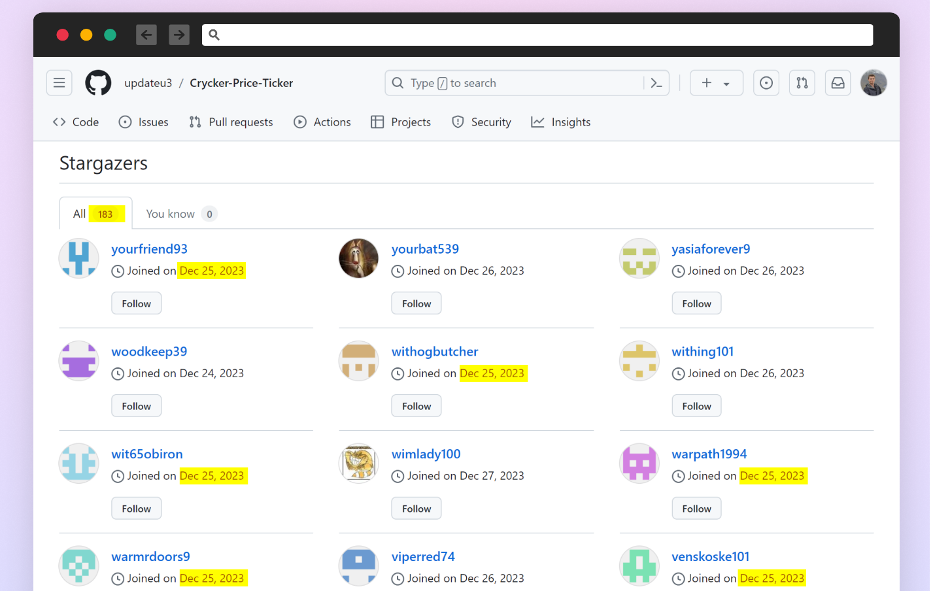Screen dimensions: 934x592
Task: Click wit65obiron's light blue identicon avatar
Action: click(x=79, y=463)
